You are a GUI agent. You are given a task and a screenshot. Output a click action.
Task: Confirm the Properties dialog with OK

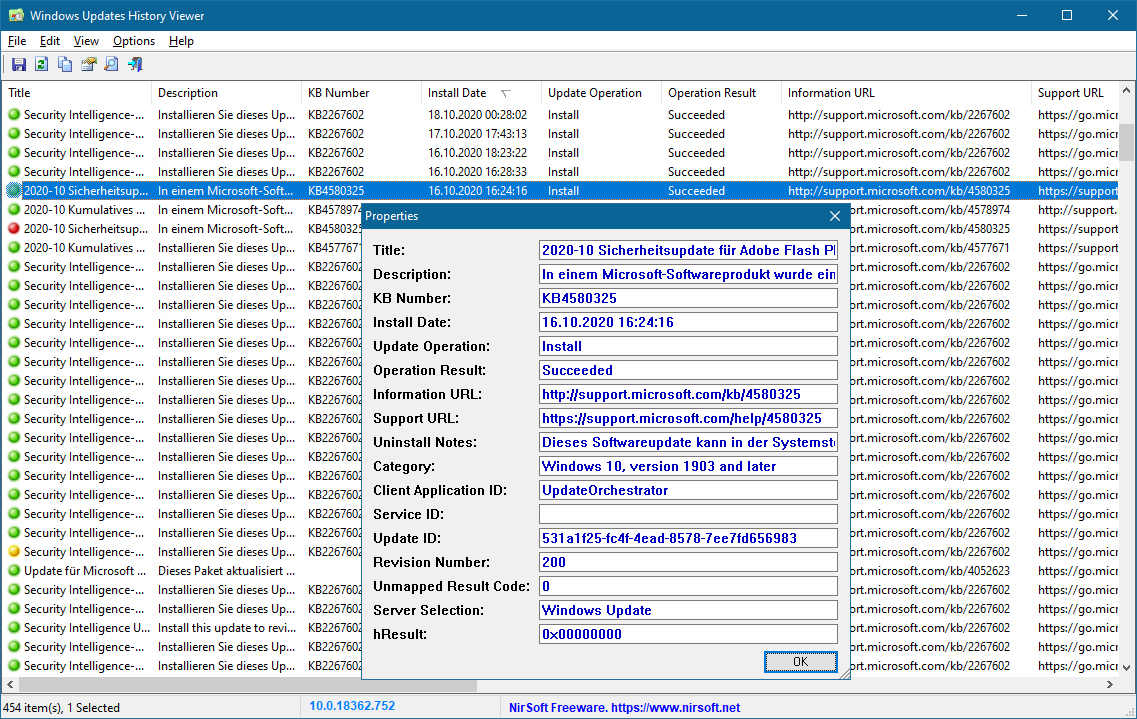[x=801, y=662]
